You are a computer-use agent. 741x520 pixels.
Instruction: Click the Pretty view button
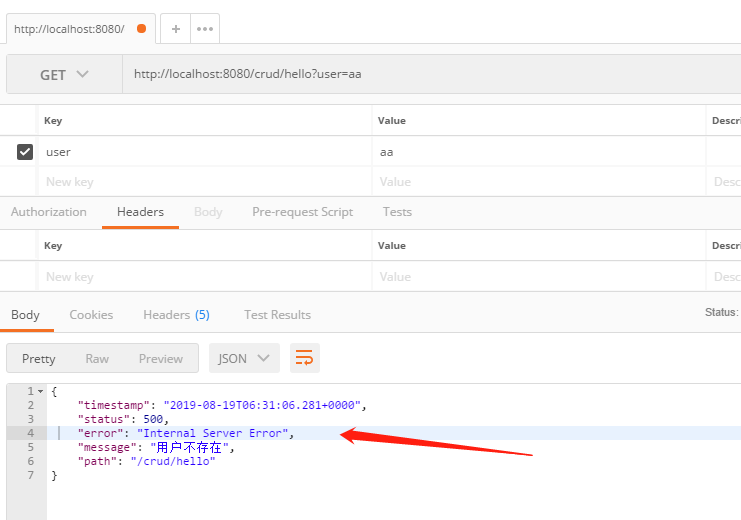point(39,359)
